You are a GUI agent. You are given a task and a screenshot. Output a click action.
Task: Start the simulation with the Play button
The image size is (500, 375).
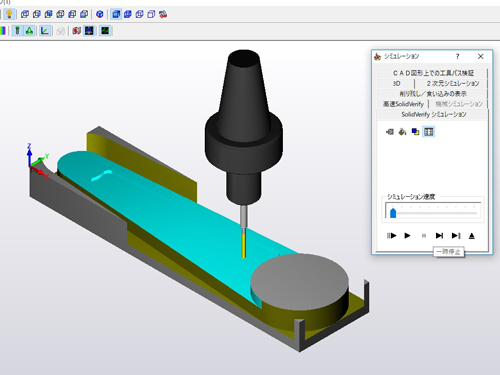click(x=407, y=236)
